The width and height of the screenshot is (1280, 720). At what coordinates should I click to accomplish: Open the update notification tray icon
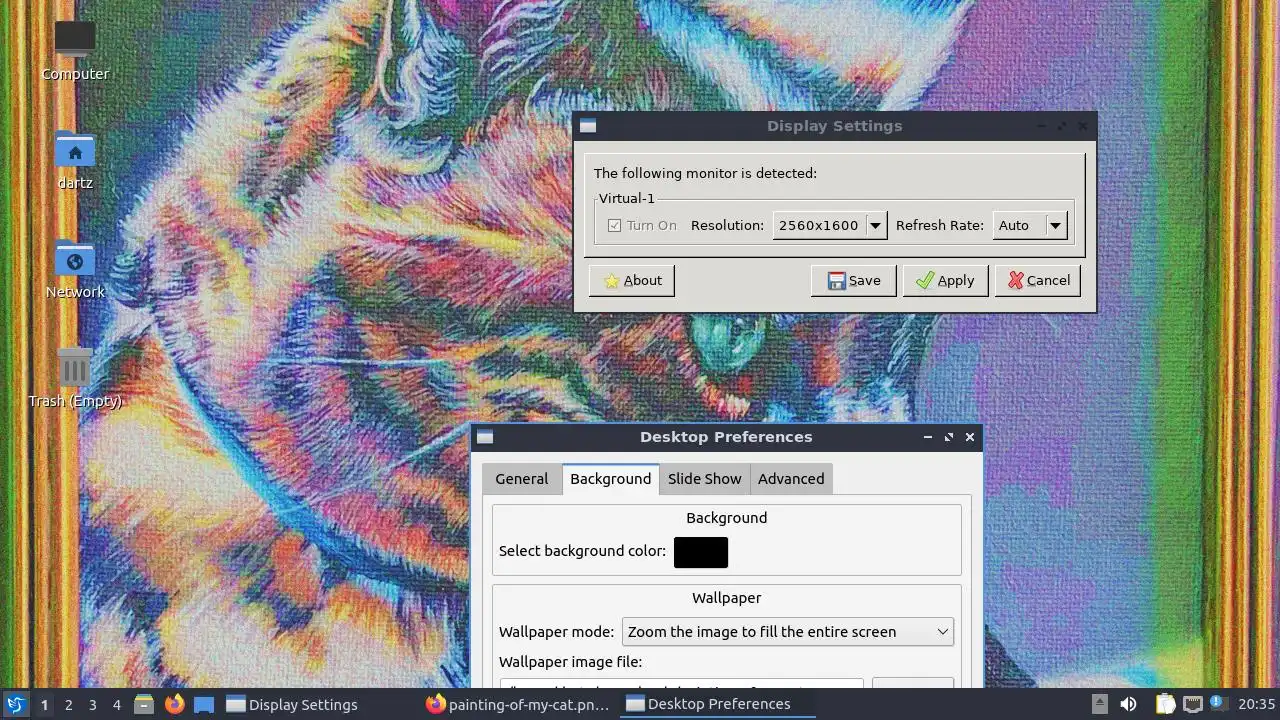coord(1218,704)
